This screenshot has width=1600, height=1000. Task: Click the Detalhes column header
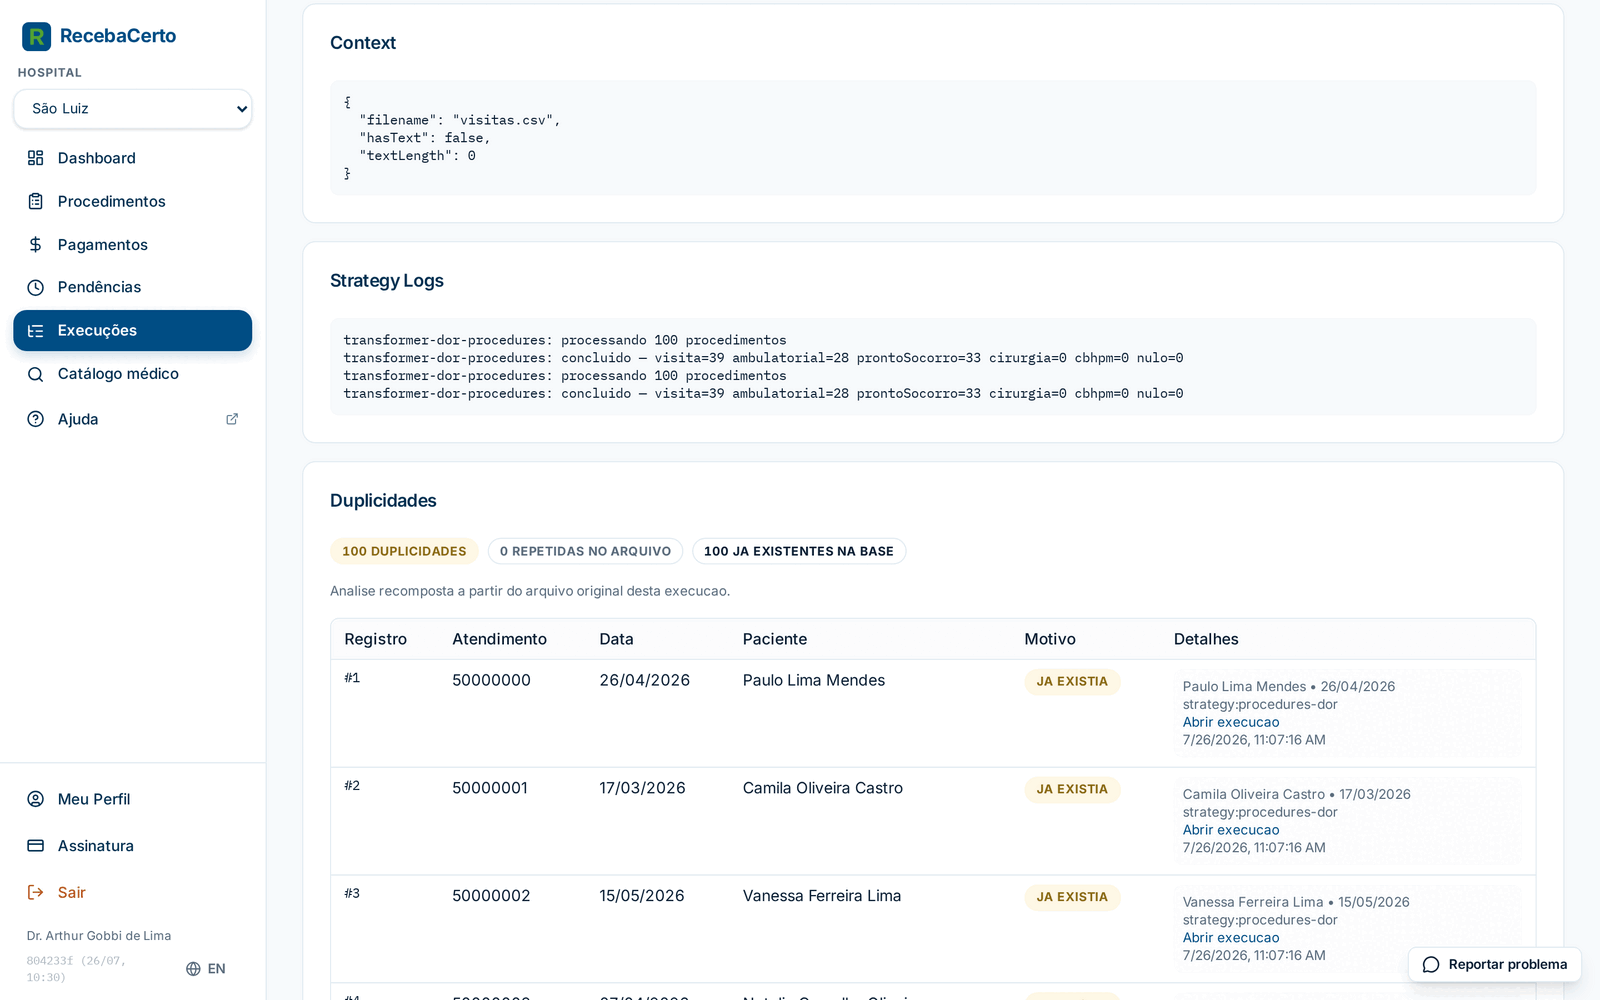[x=1206, y=639]
